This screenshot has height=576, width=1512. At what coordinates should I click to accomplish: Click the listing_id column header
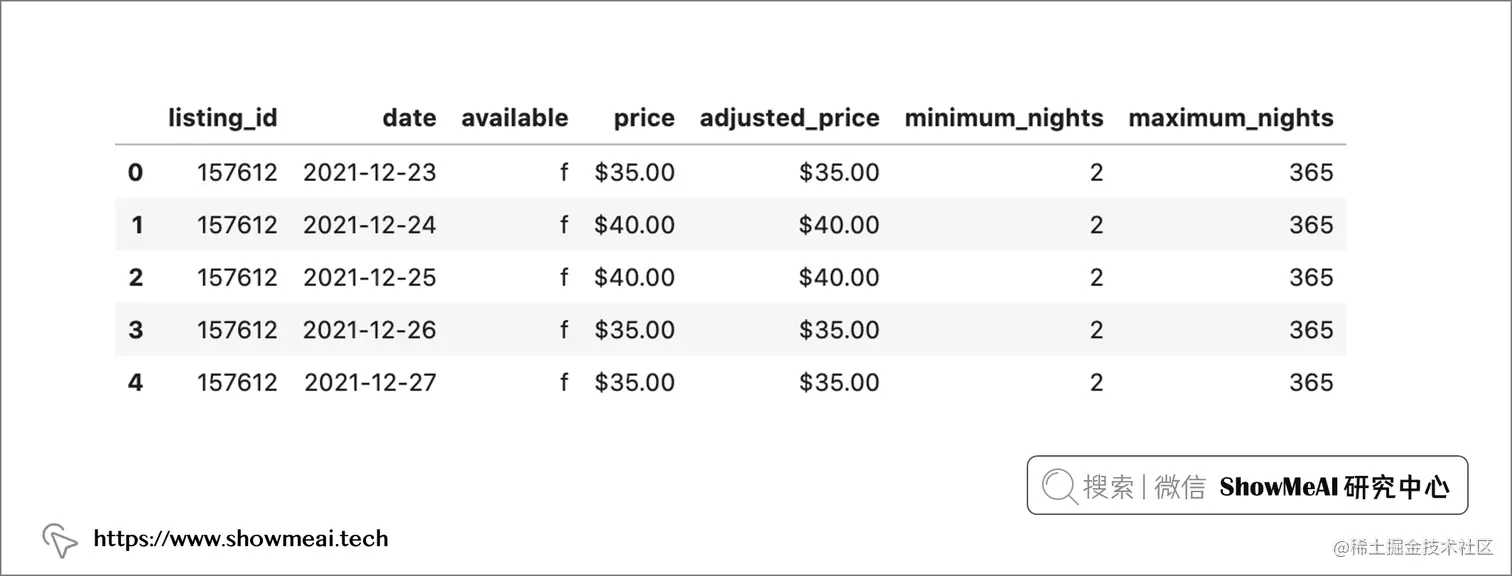coord(222,118)
